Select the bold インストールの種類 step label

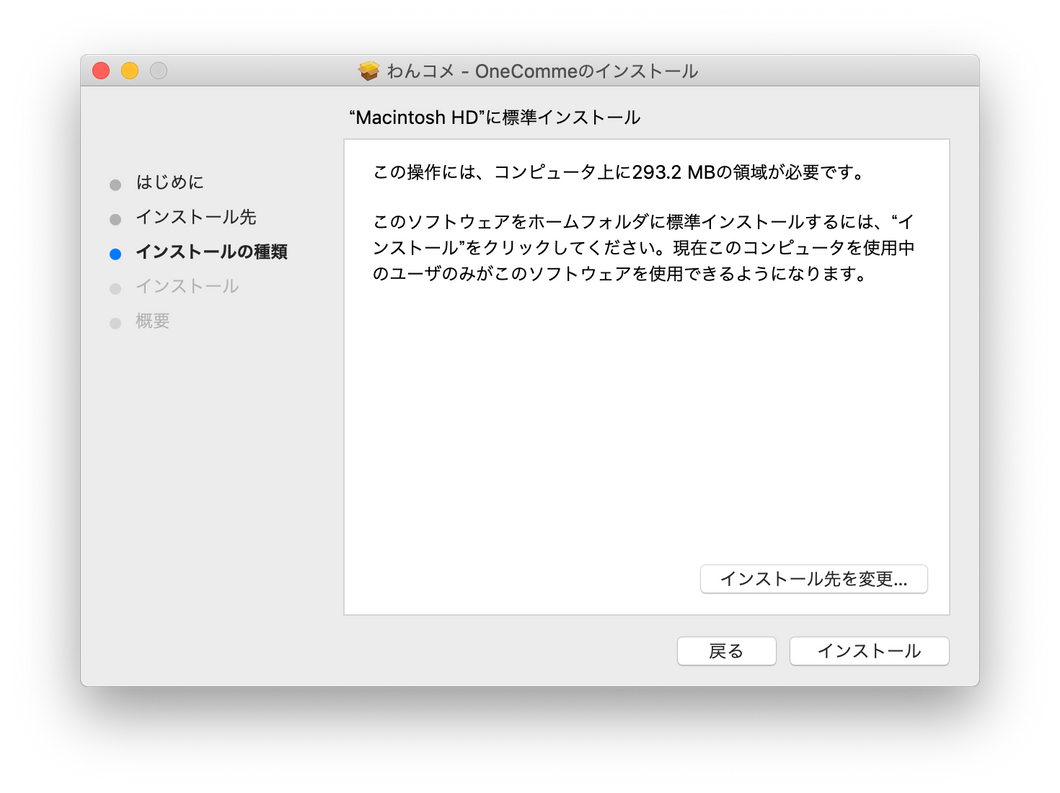click(x=212, y=252)
